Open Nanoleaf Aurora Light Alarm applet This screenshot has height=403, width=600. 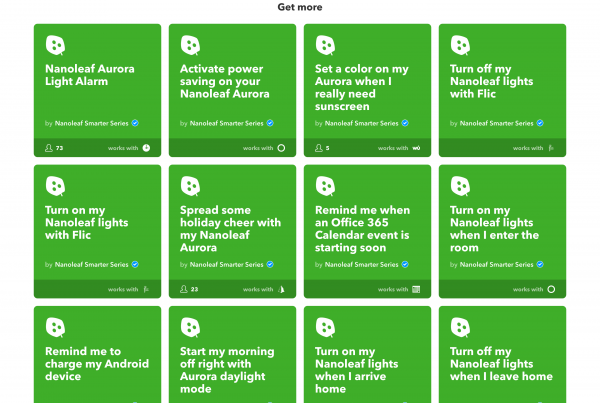98,90
